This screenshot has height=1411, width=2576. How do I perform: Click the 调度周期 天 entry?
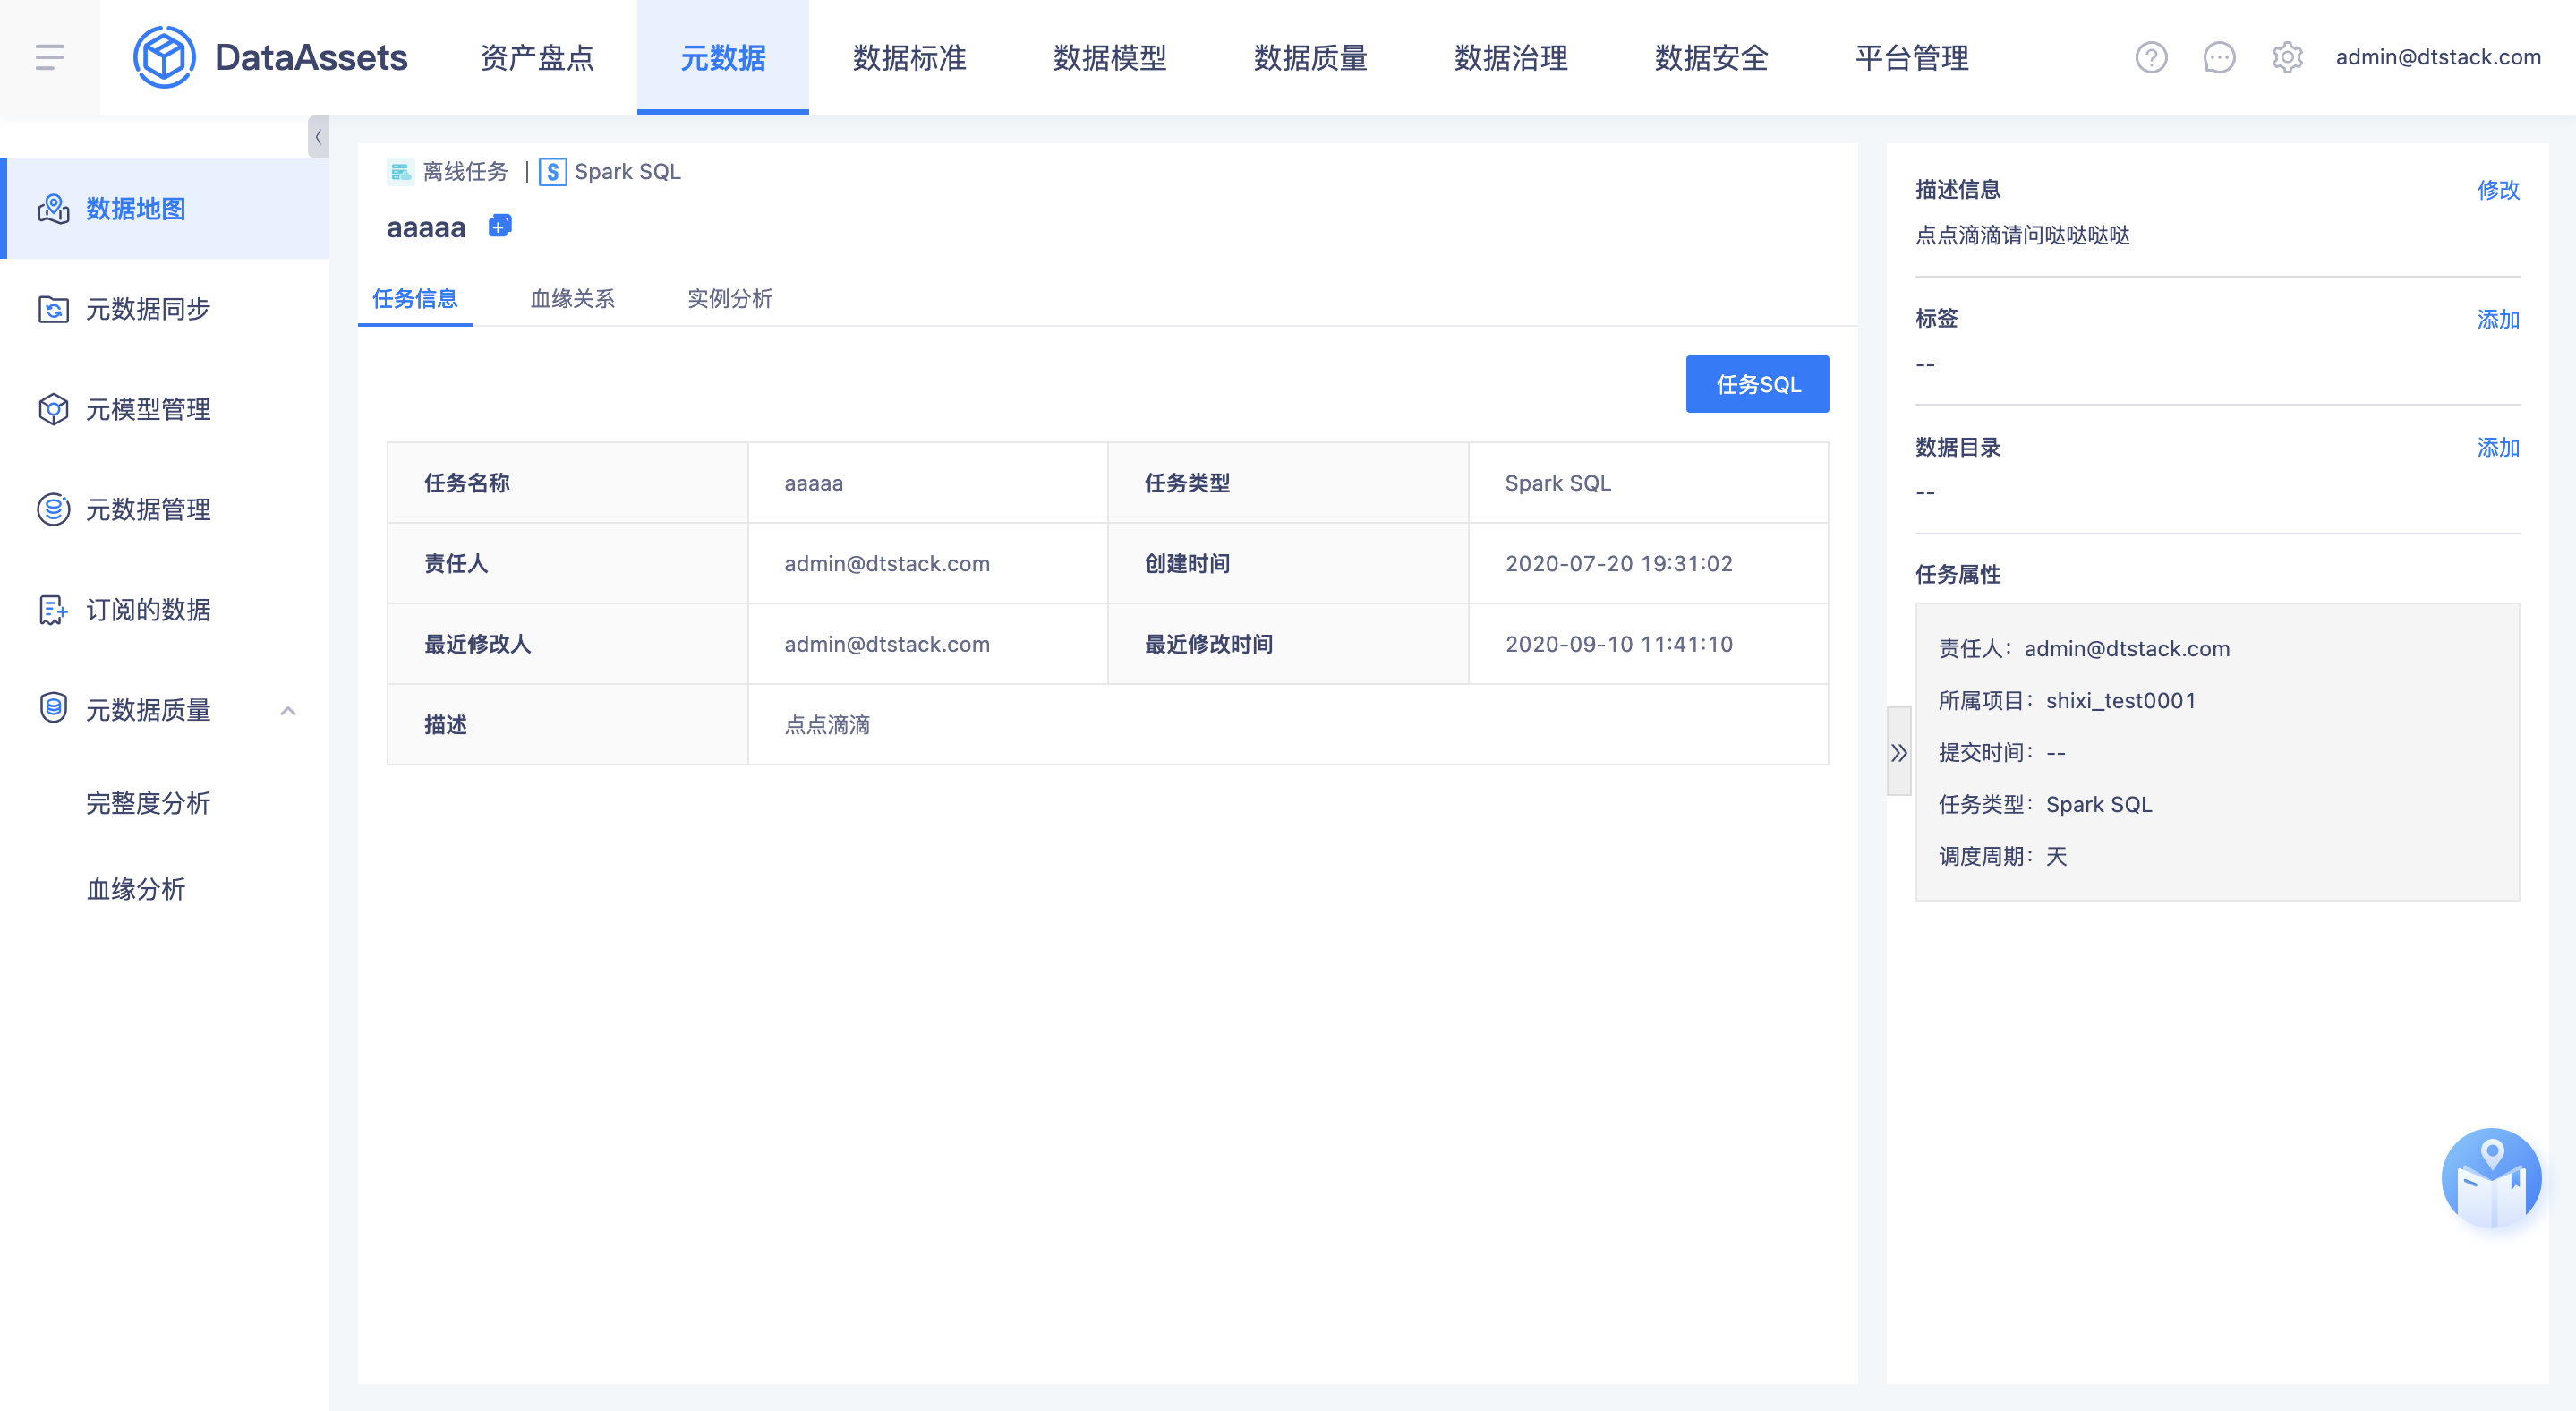[x=2002, y=856]
